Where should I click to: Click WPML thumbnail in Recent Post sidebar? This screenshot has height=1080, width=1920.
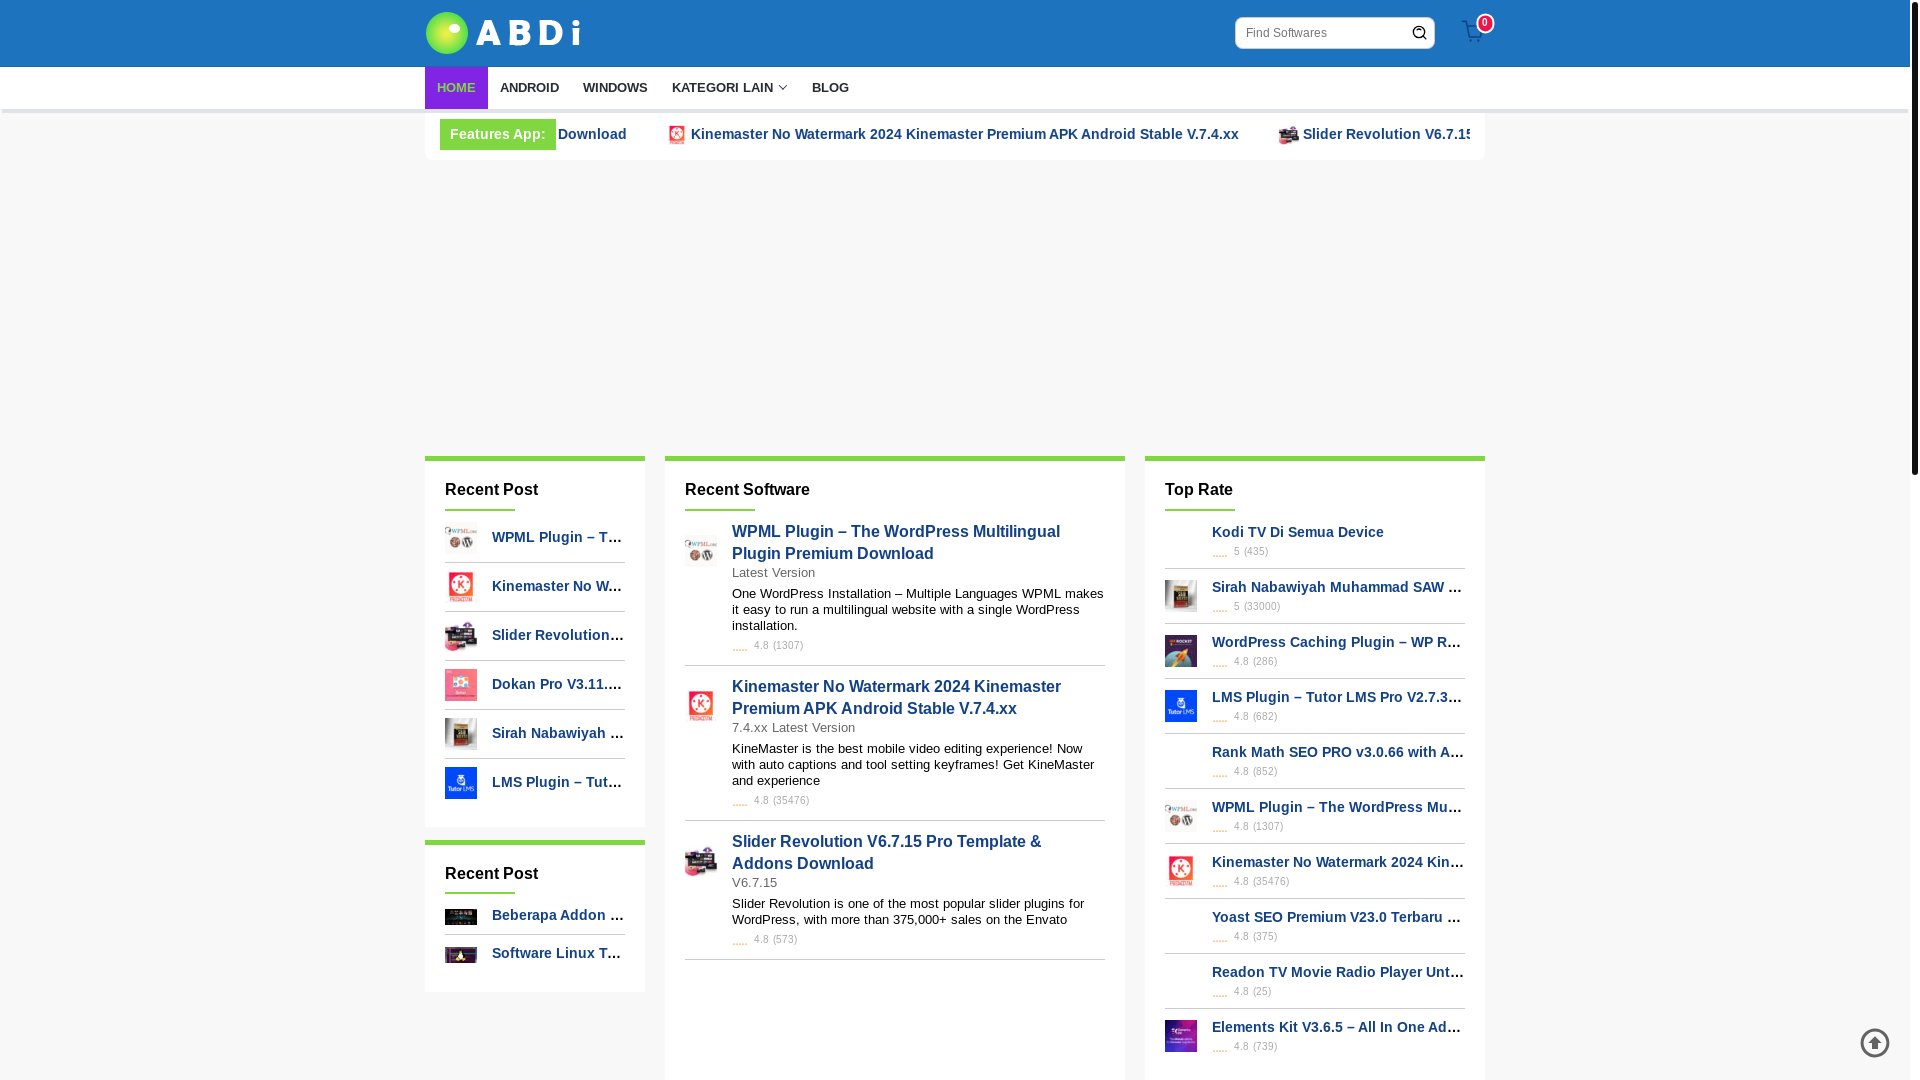click(x=461, y=538)
